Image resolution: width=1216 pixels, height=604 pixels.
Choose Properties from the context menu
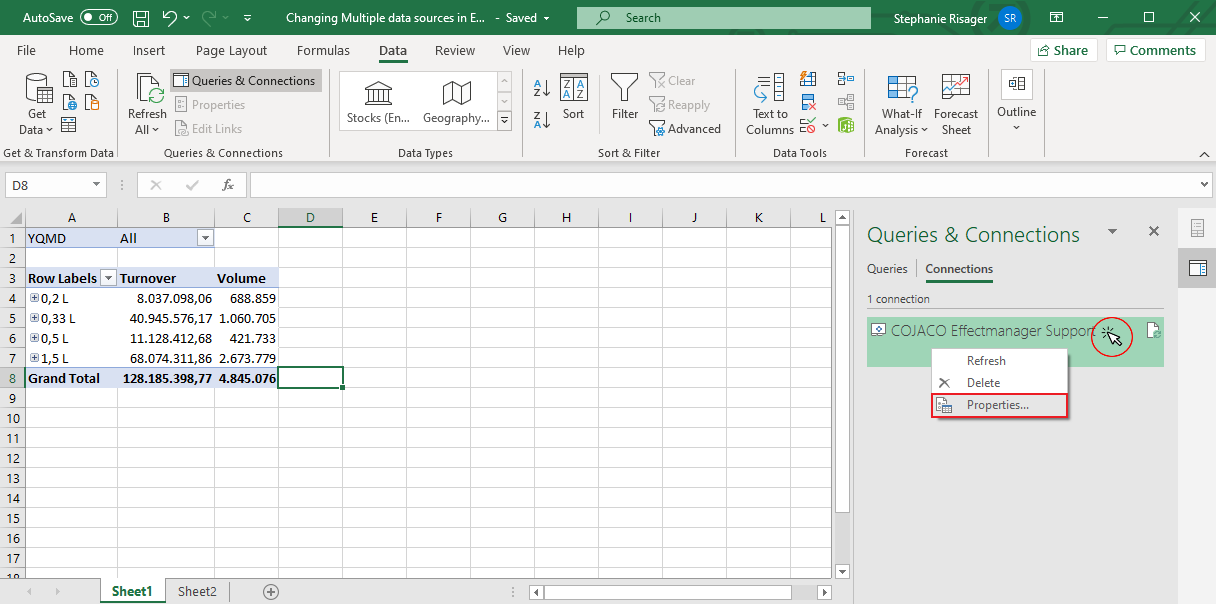click(1000, 405)
